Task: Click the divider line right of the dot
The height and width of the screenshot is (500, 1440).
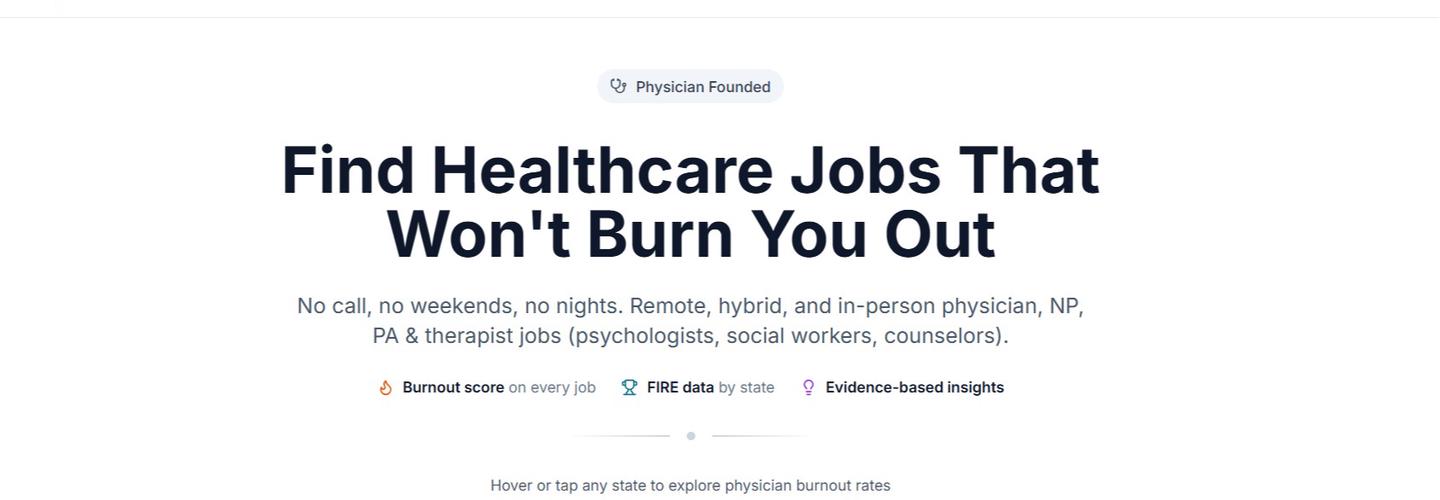Action: [758, 436]
